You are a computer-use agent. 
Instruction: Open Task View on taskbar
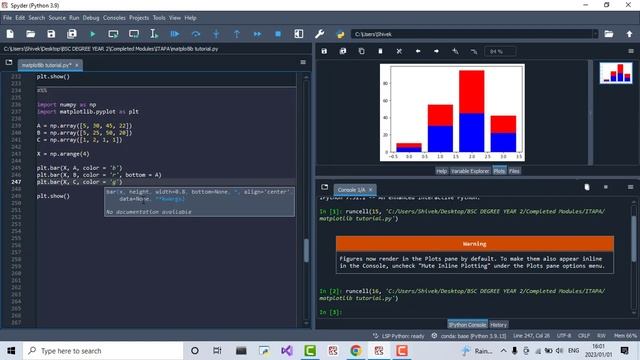coord(217,351)
